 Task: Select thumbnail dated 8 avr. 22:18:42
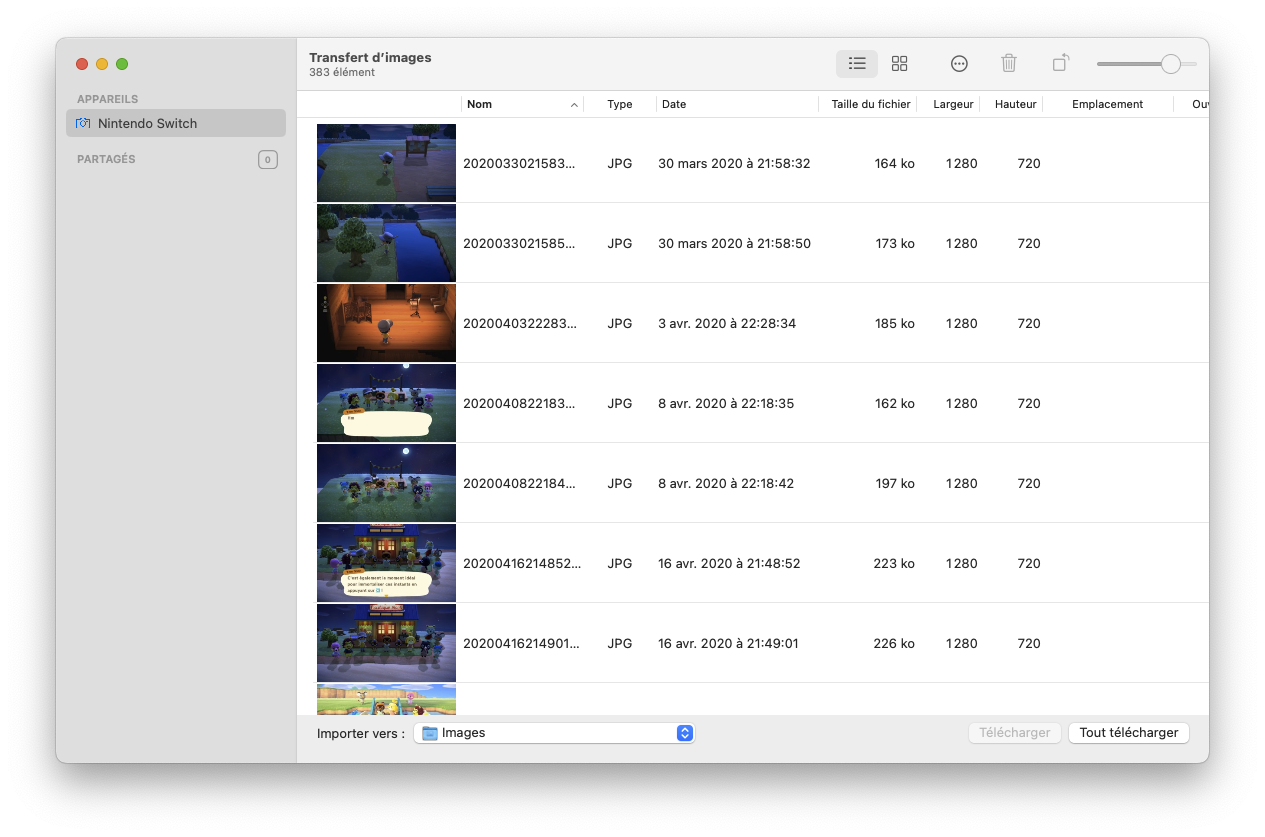coord(386,483)
